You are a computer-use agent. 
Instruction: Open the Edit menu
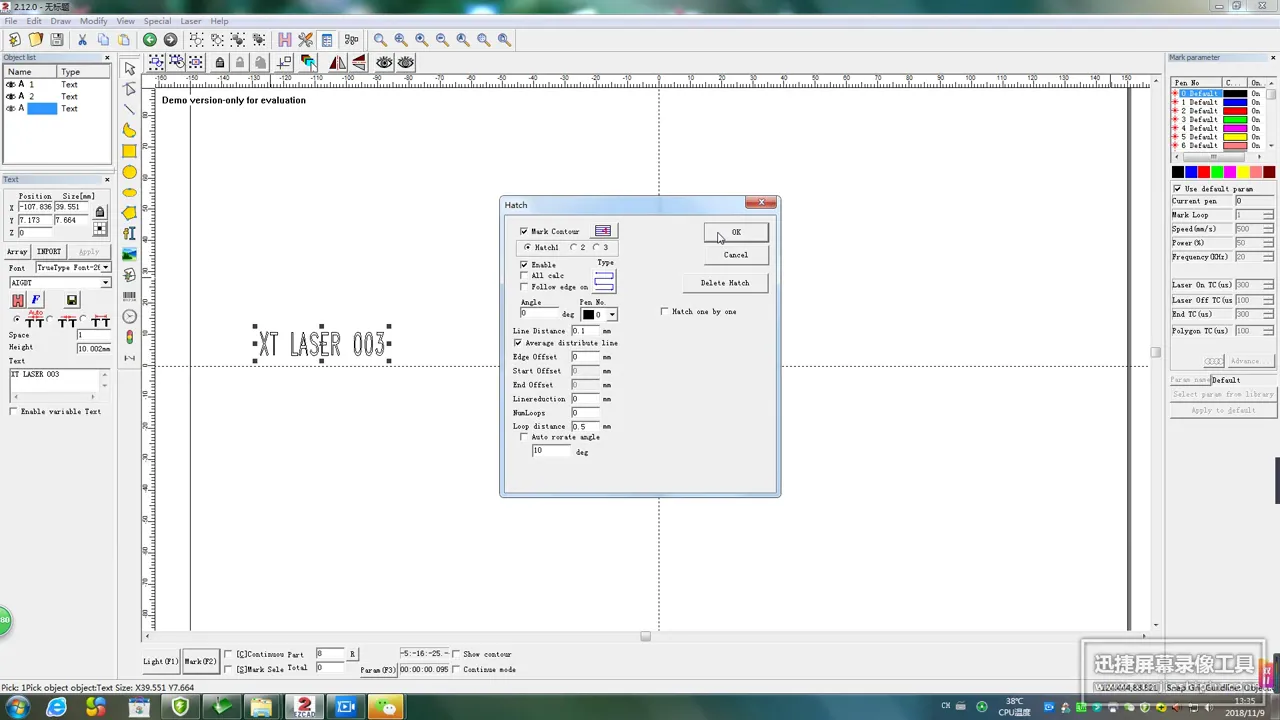coord(34,21)
